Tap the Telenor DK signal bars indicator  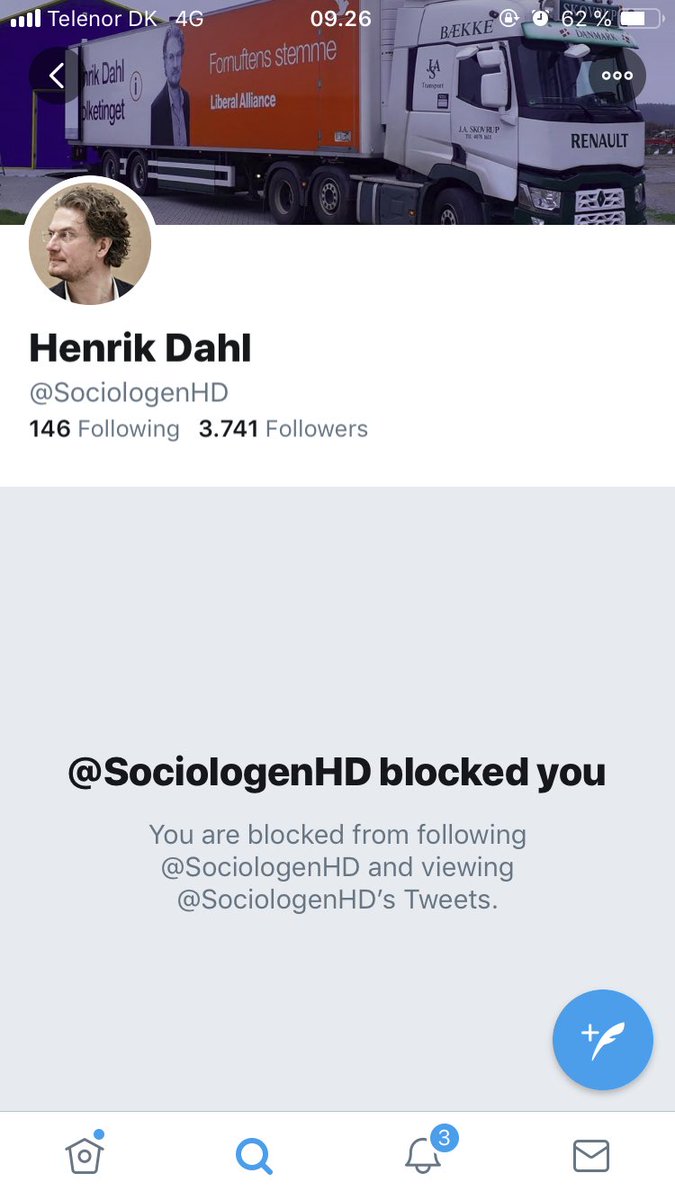25,18
